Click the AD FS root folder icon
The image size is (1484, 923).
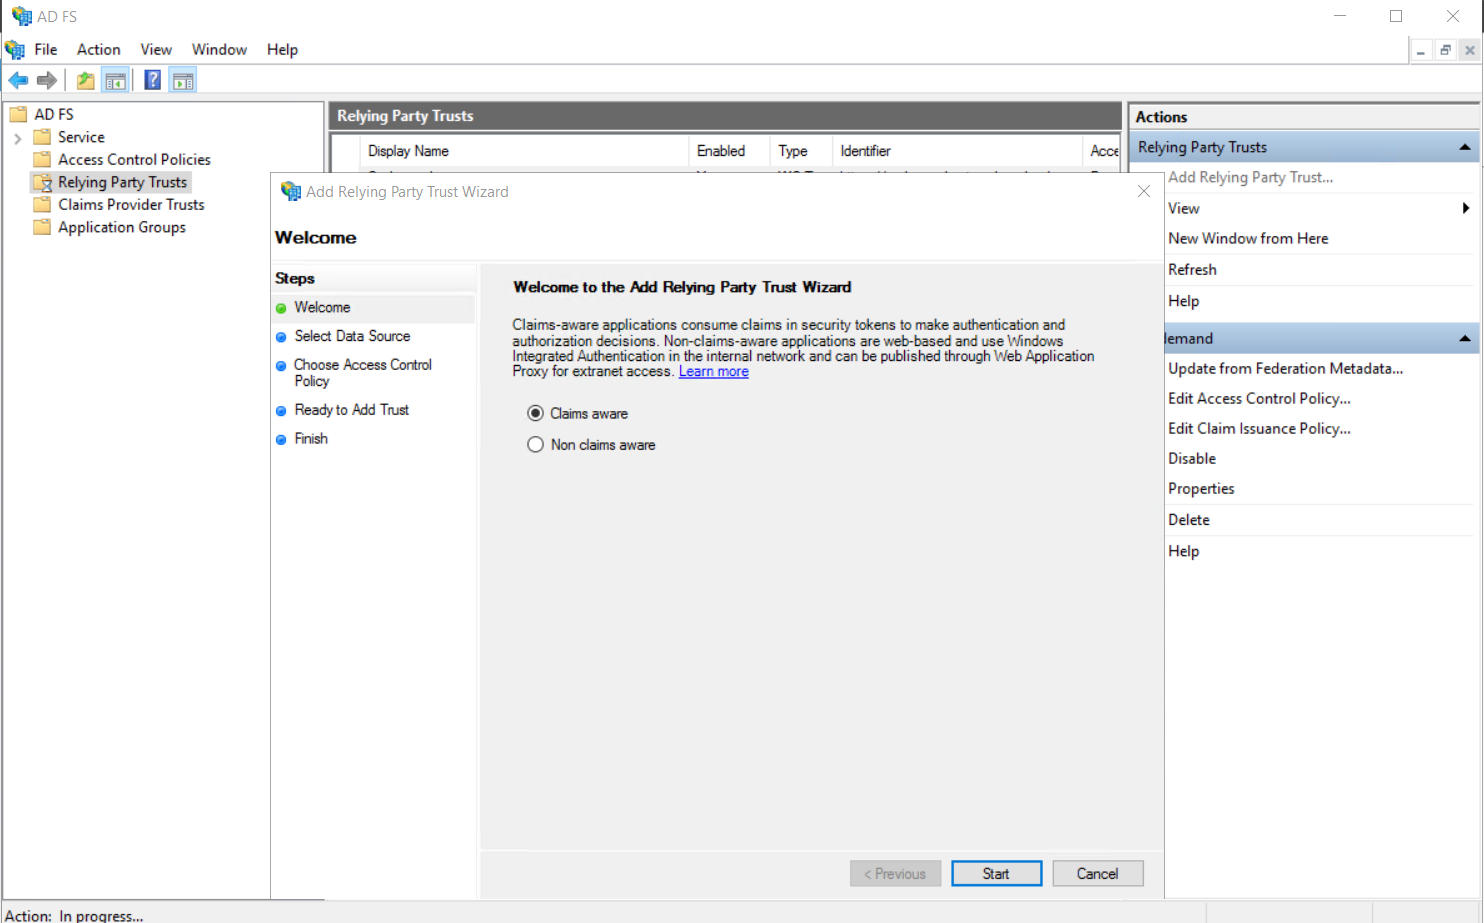[18, 114]
